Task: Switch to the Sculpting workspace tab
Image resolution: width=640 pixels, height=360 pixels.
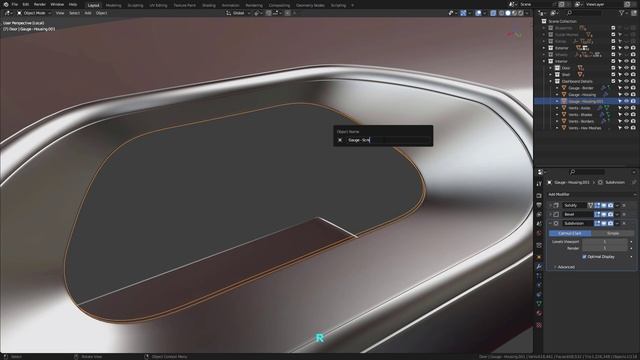Action: pyautogui.click(x=135, y=5)
